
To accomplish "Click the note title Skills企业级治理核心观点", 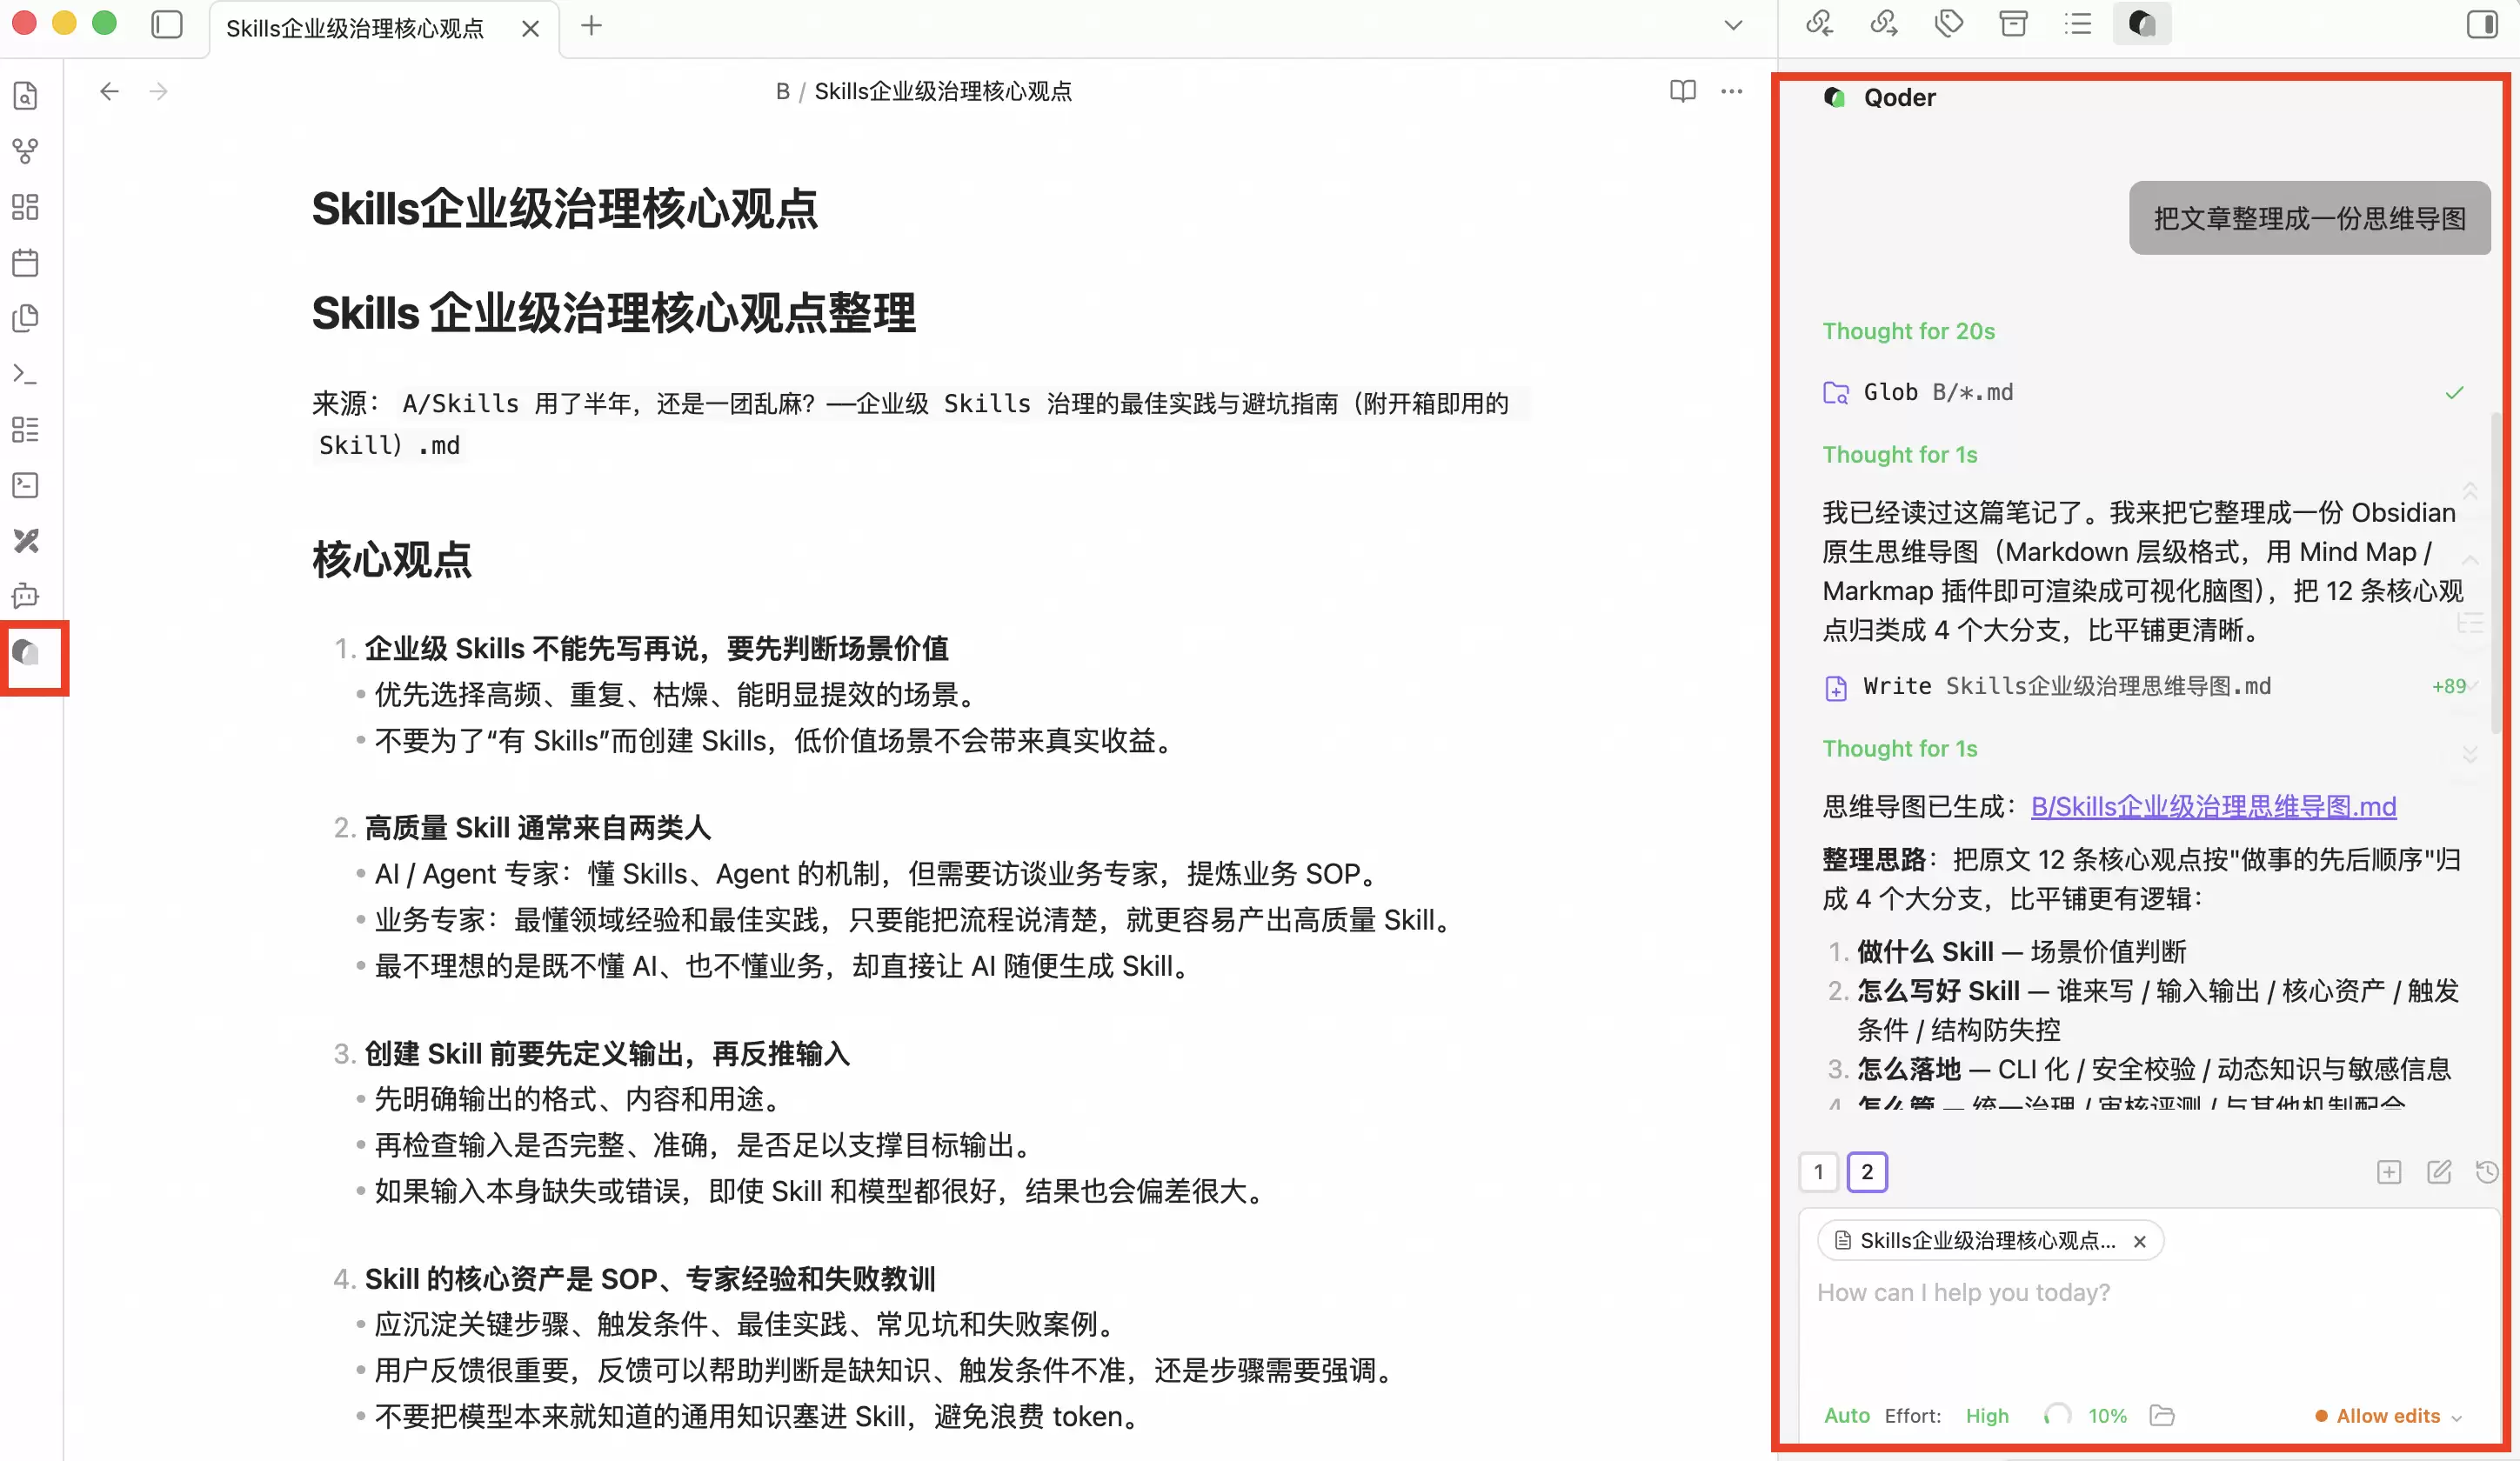I will pyautogui.click(x=565, y=209).
